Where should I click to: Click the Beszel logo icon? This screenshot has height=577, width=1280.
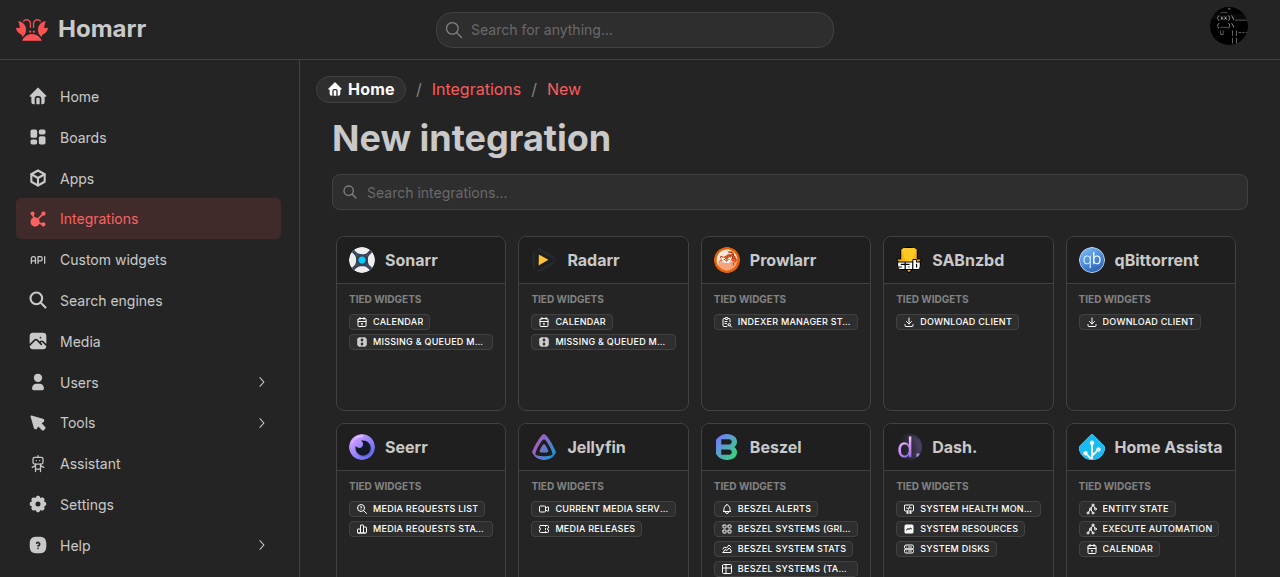pos(727,447)
